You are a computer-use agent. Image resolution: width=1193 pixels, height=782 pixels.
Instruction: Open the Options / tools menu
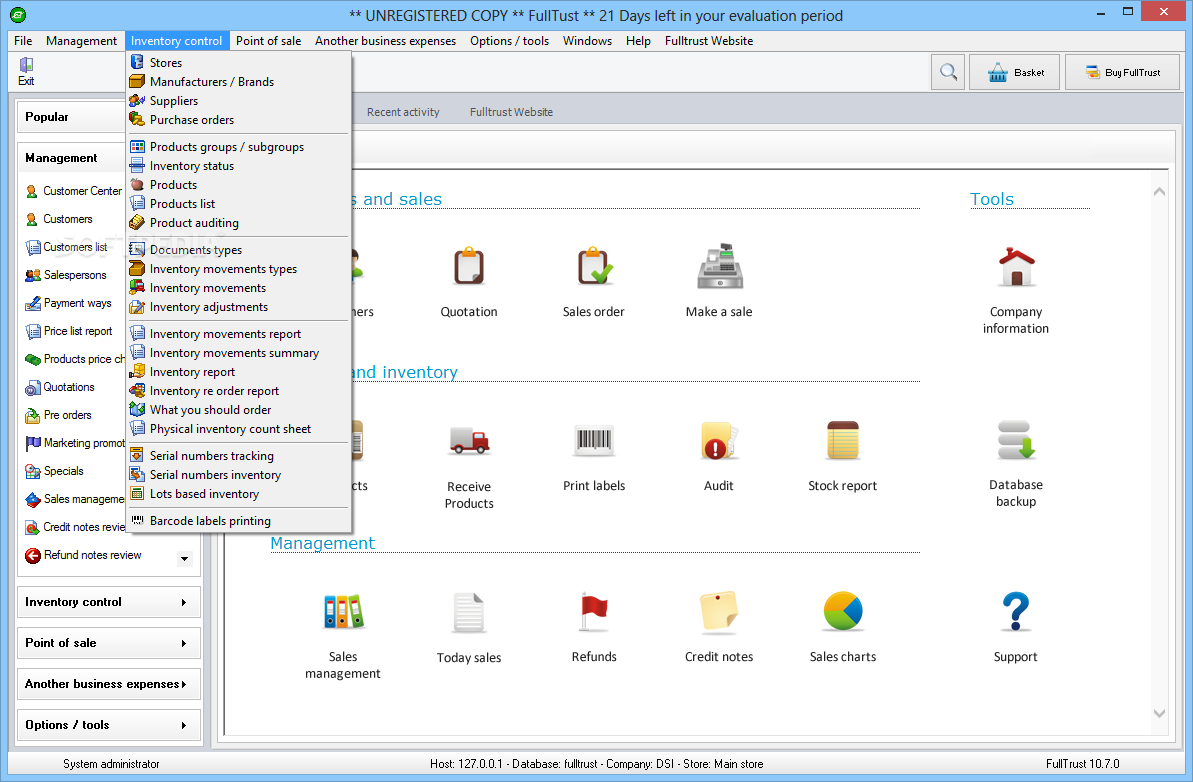(x=509, y=41)
